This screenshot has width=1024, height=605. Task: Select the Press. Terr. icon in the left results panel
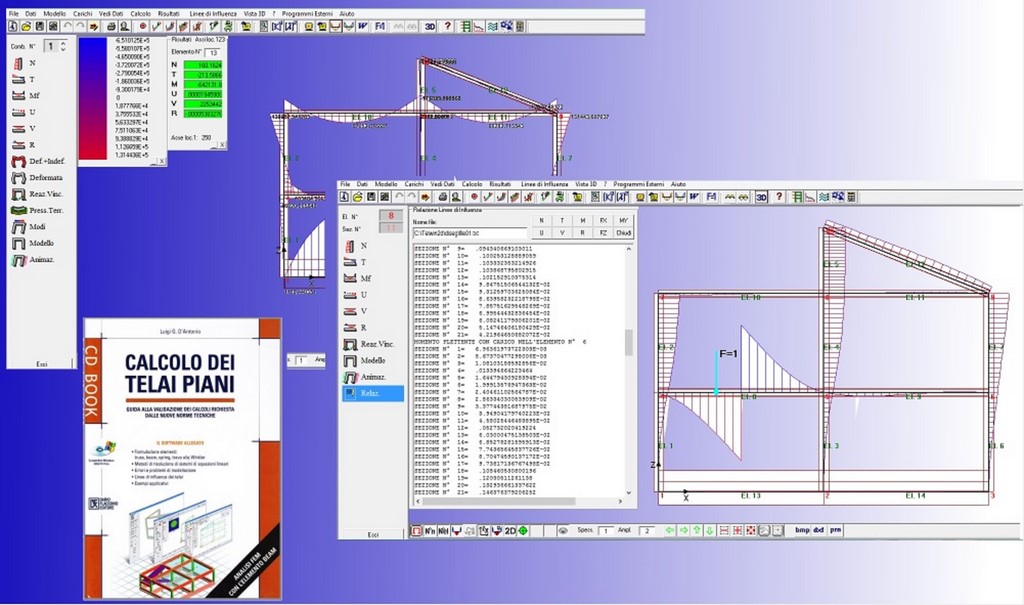pyautogui.click(x=18, y=210)
